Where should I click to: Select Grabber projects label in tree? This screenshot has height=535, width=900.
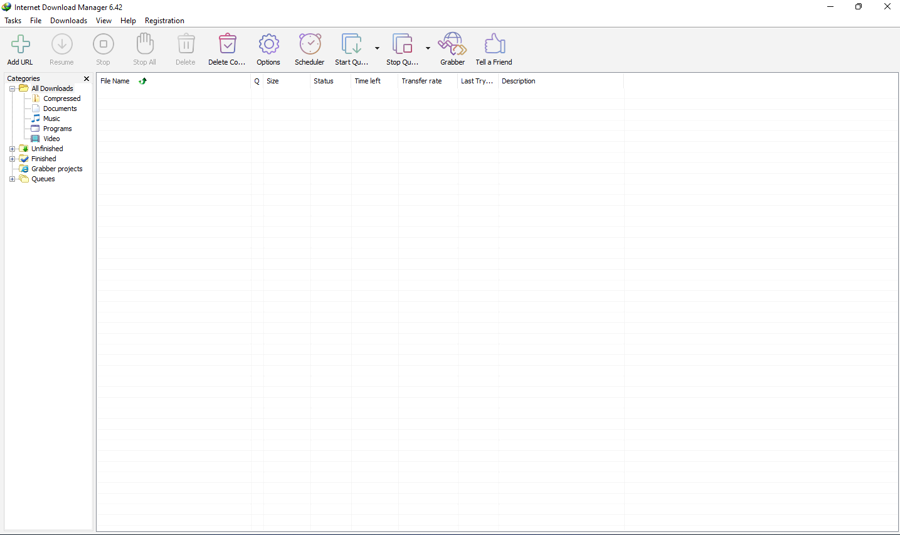57,169
